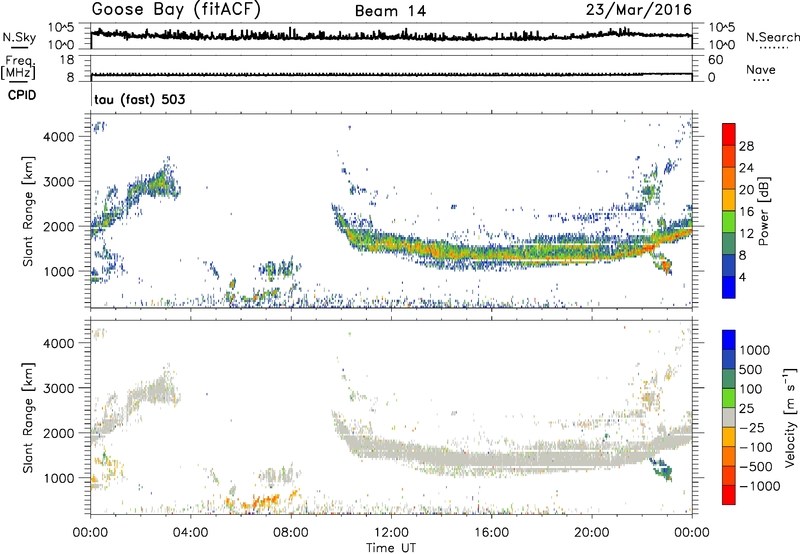Image resolution: width=800 pixels, height=554 pixels.
Task: Click the "3000" range tick in the velocity panel
Action: click(x=59, y=388)
